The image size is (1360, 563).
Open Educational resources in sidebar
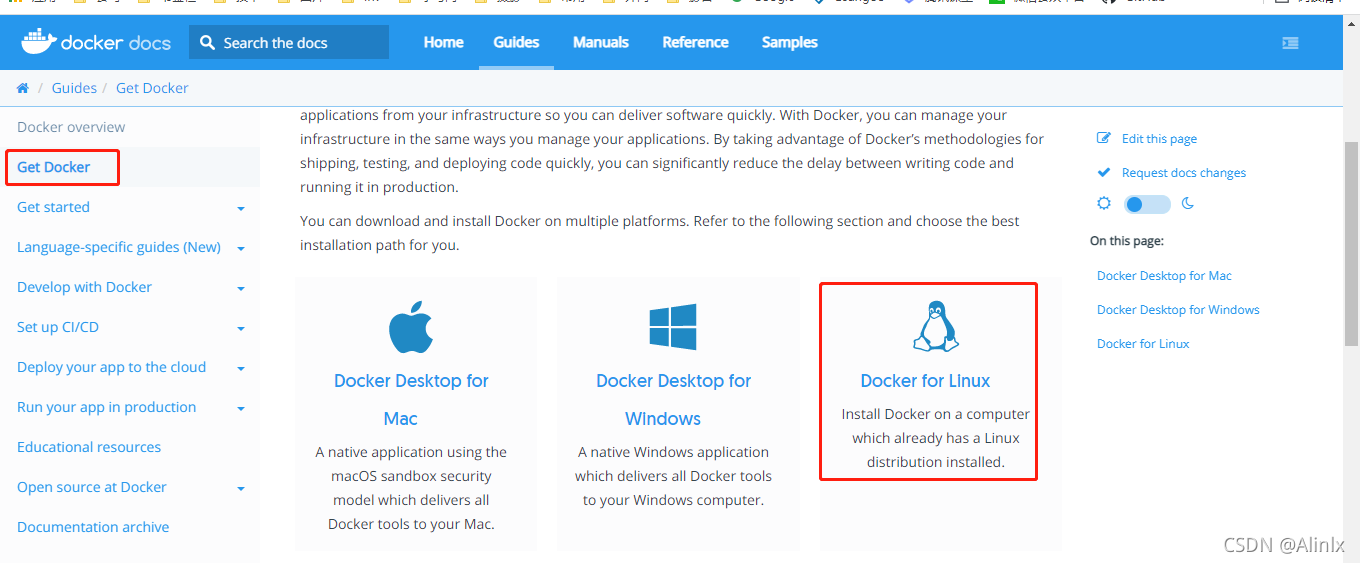(89, 447)
